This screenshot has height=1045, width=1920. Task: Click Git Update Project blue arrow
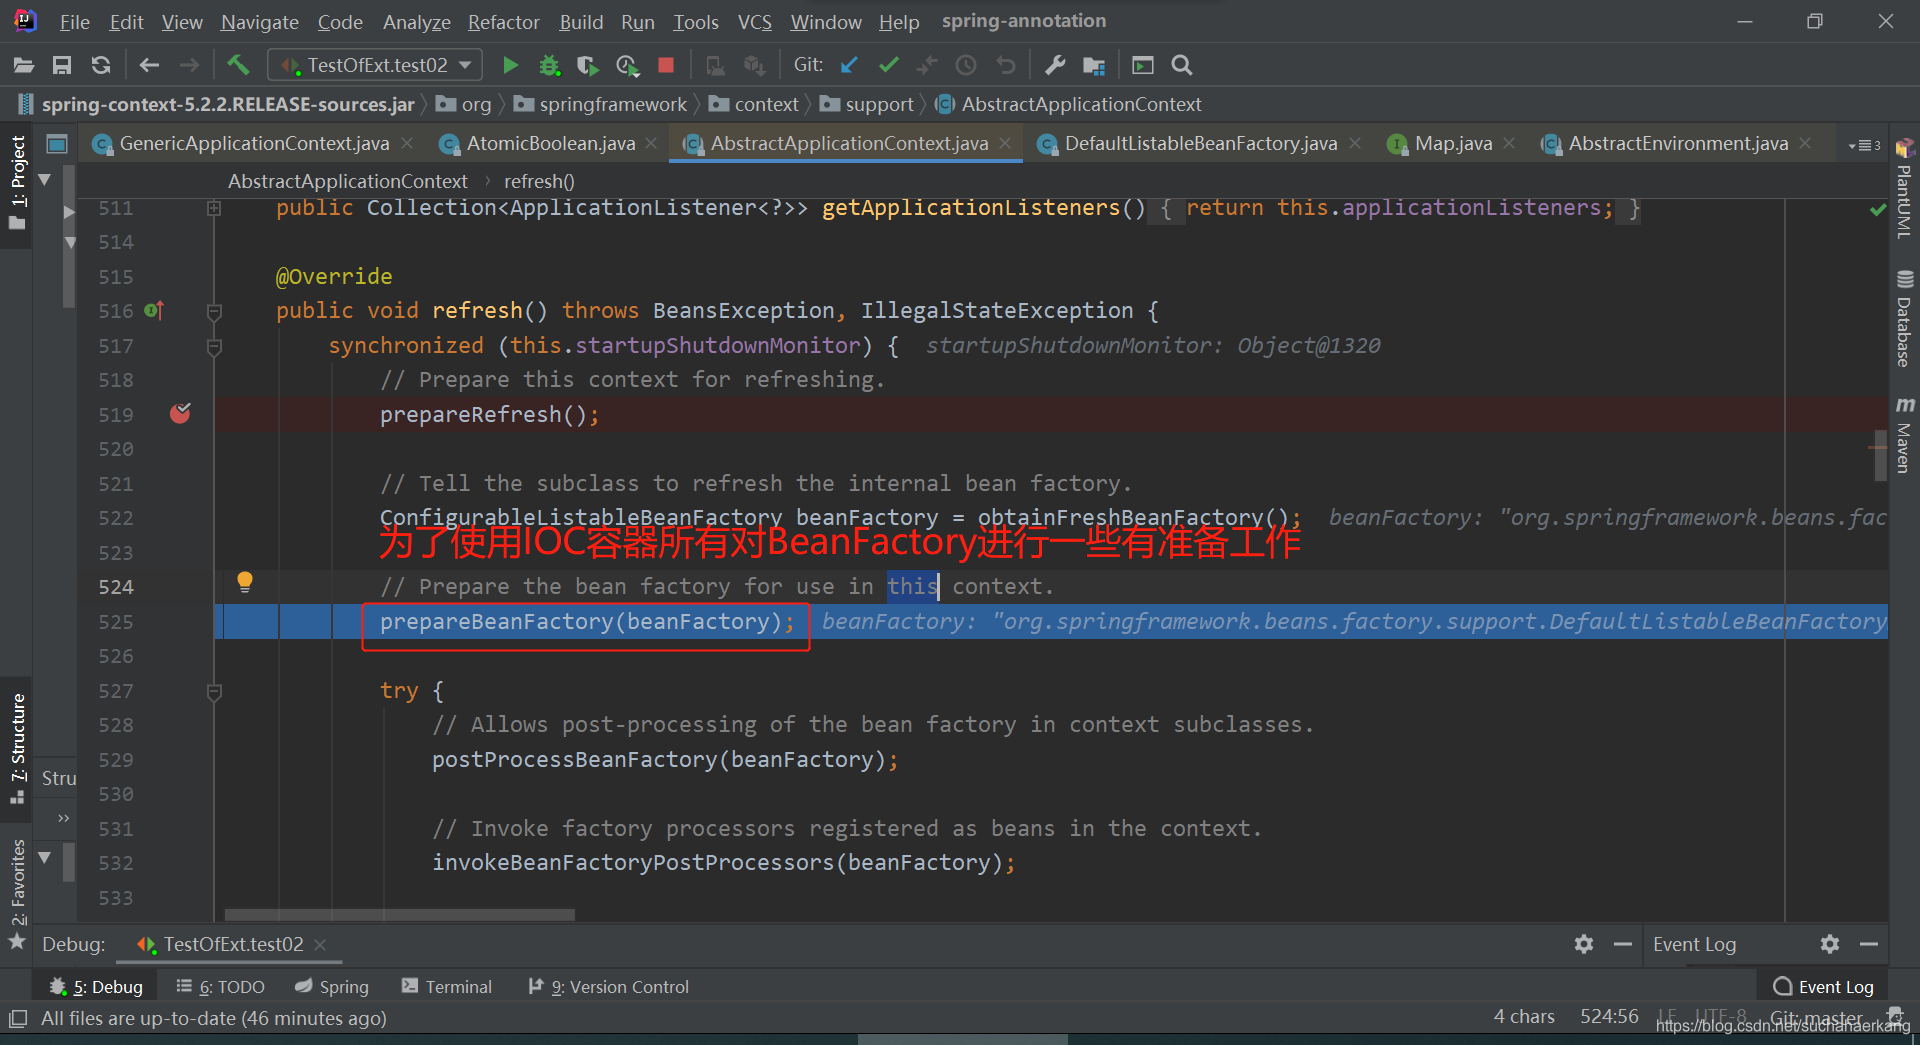click(x=849, y=65)
